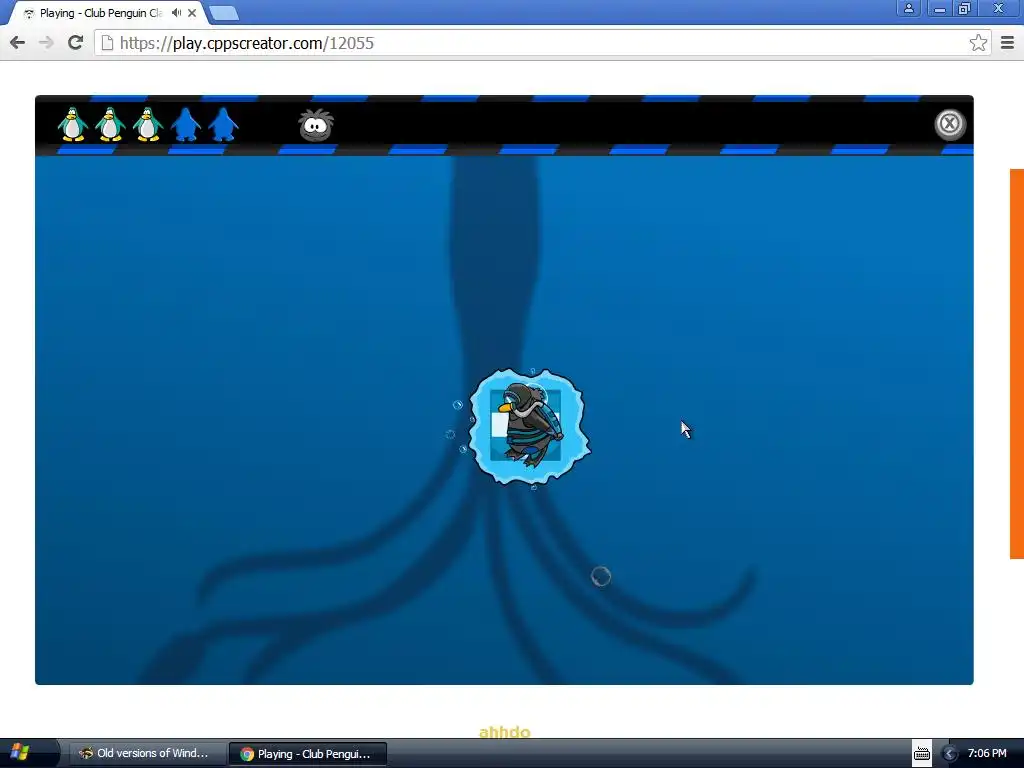Open the on-screen keyboard tray icon
This screenshot has height=768, width=1024.
[921, 753]
